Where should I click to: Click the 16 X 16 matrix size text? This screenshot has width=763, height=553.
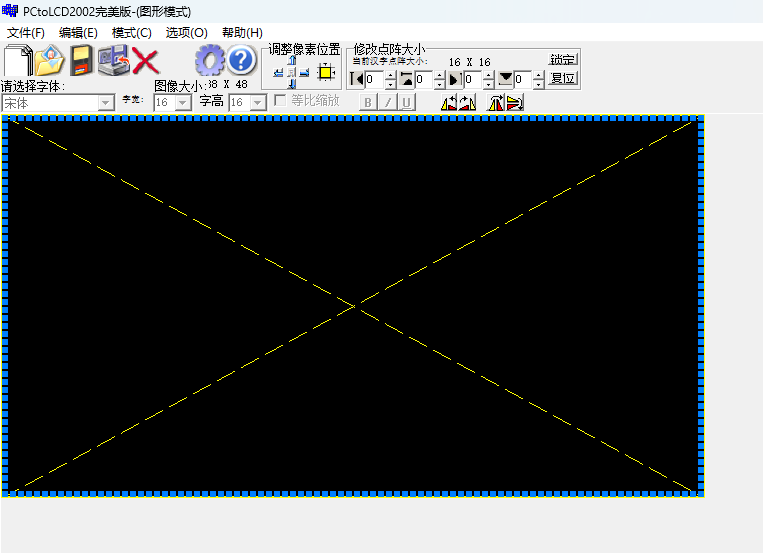[x=470, y=62]
